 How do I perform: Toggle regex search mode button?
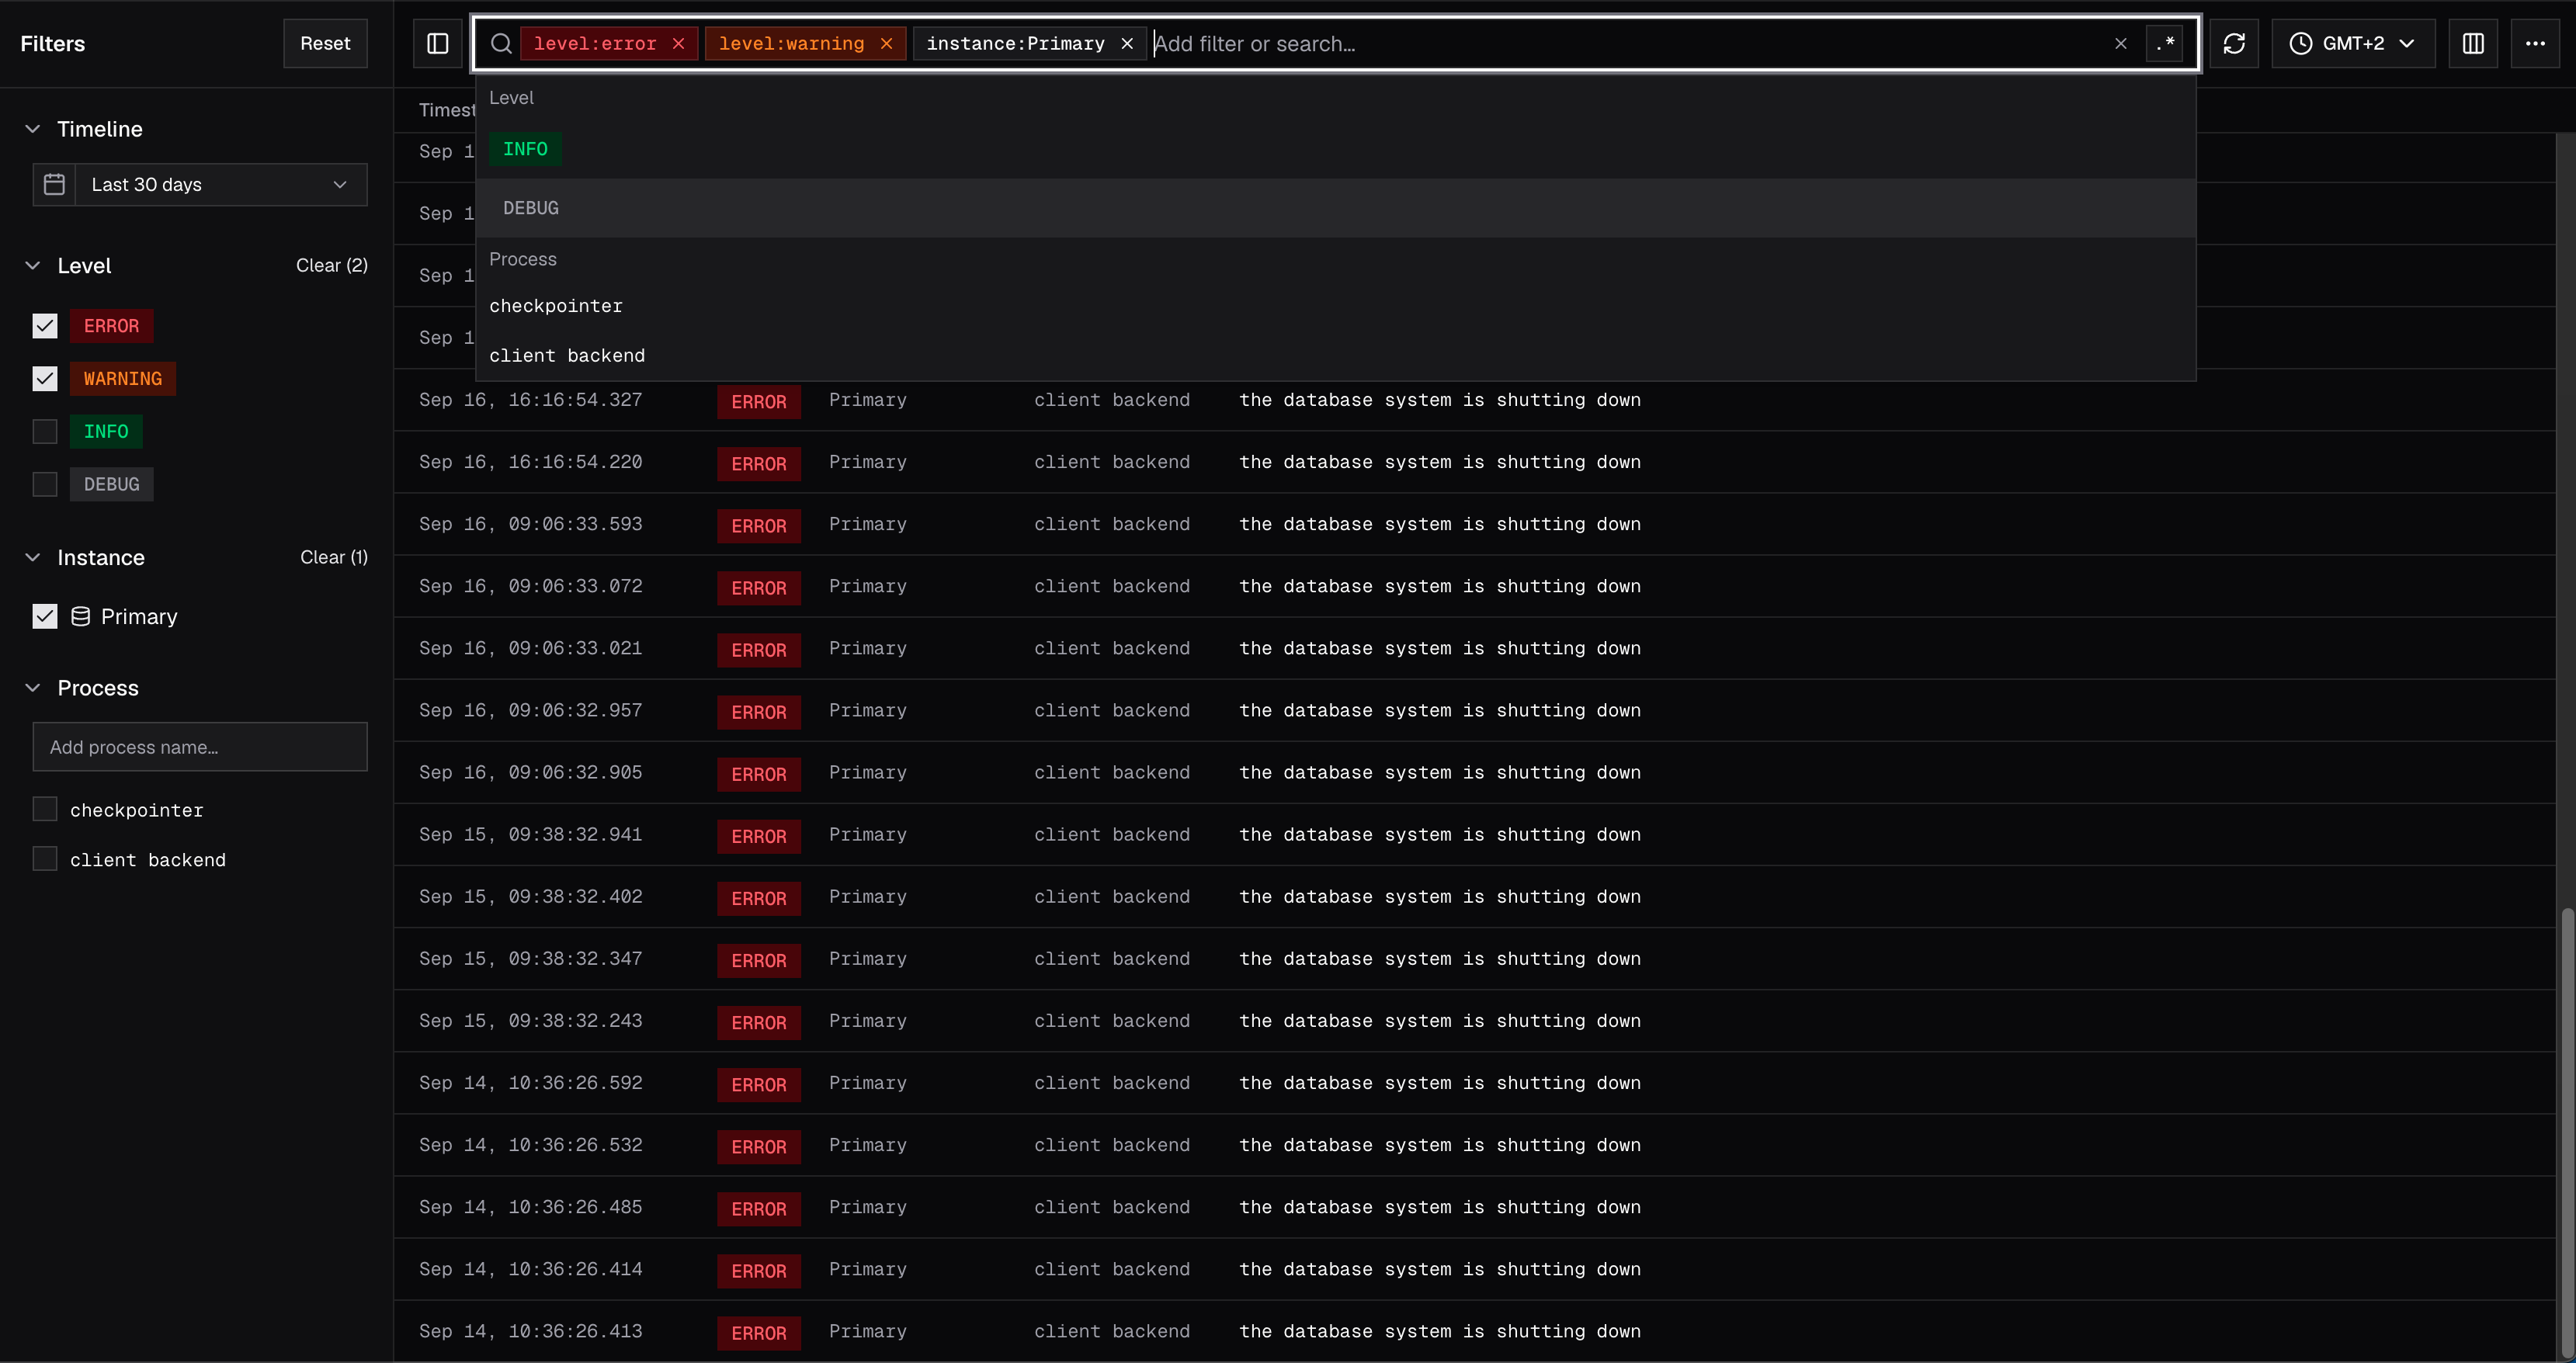coord(2165,43)
